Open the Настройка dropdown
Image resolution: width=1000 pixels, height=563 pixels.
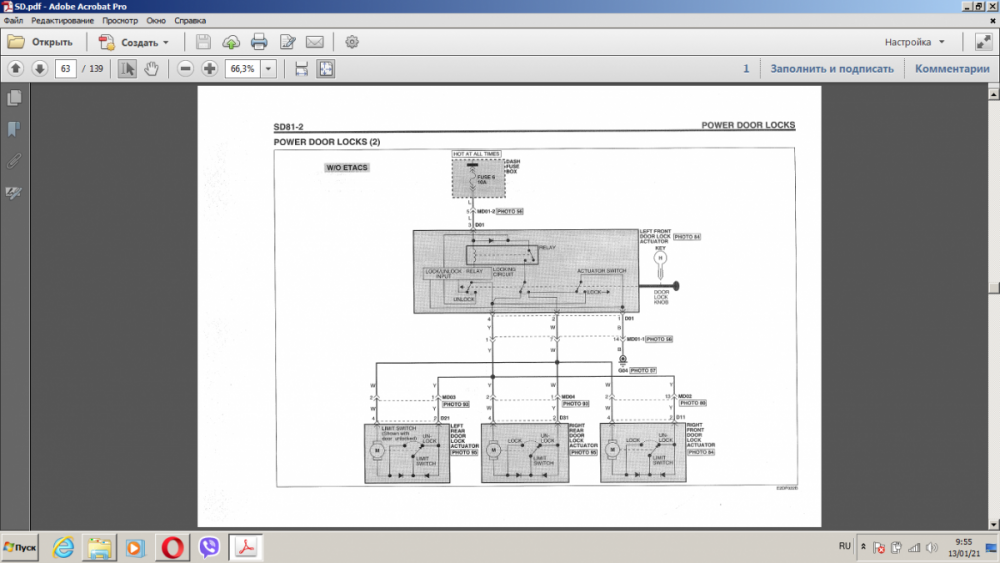click(914, 42)
